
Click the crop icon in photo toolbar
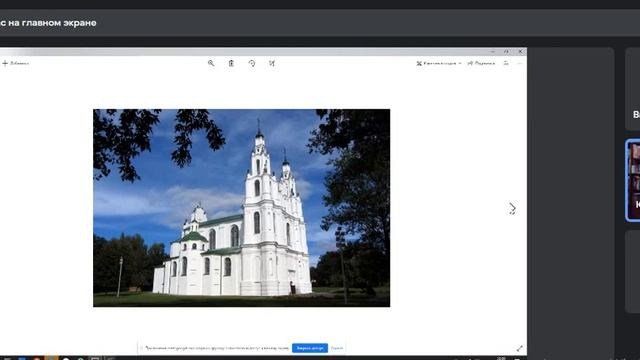(x=272, y=63)
